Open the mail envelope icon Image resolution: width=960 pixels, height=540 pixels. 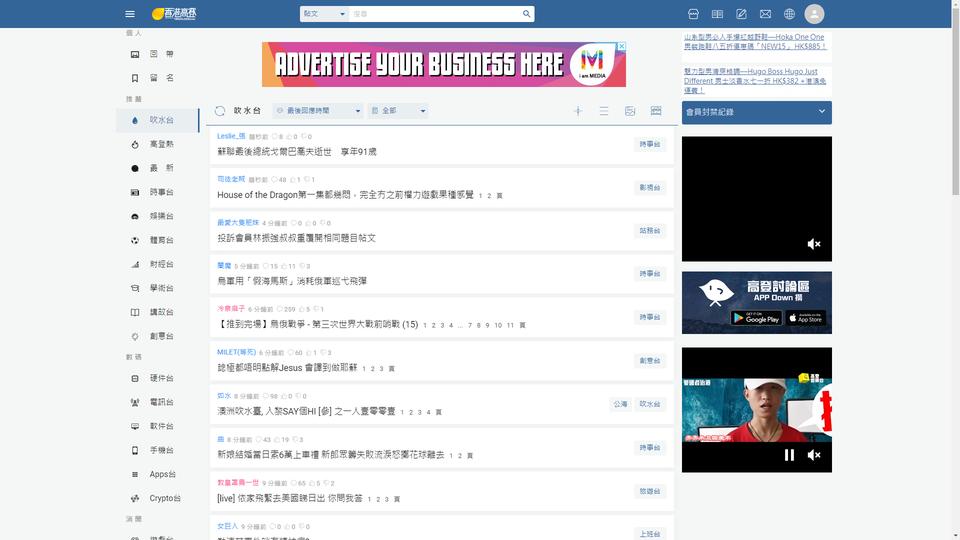765,13
